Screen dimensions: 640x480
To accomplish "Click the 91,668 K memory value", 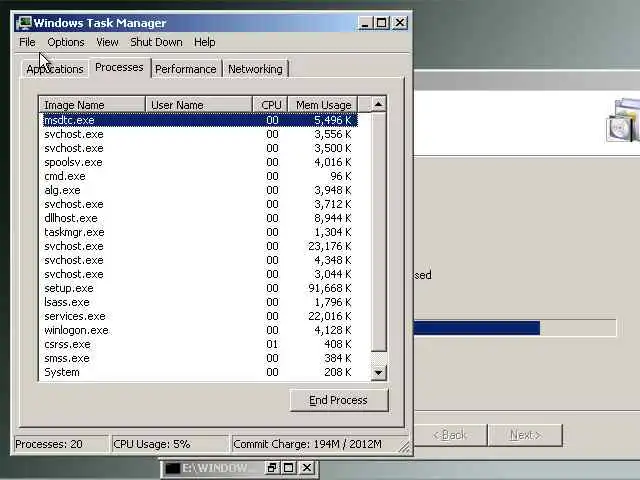I will (x=330, y=288).
